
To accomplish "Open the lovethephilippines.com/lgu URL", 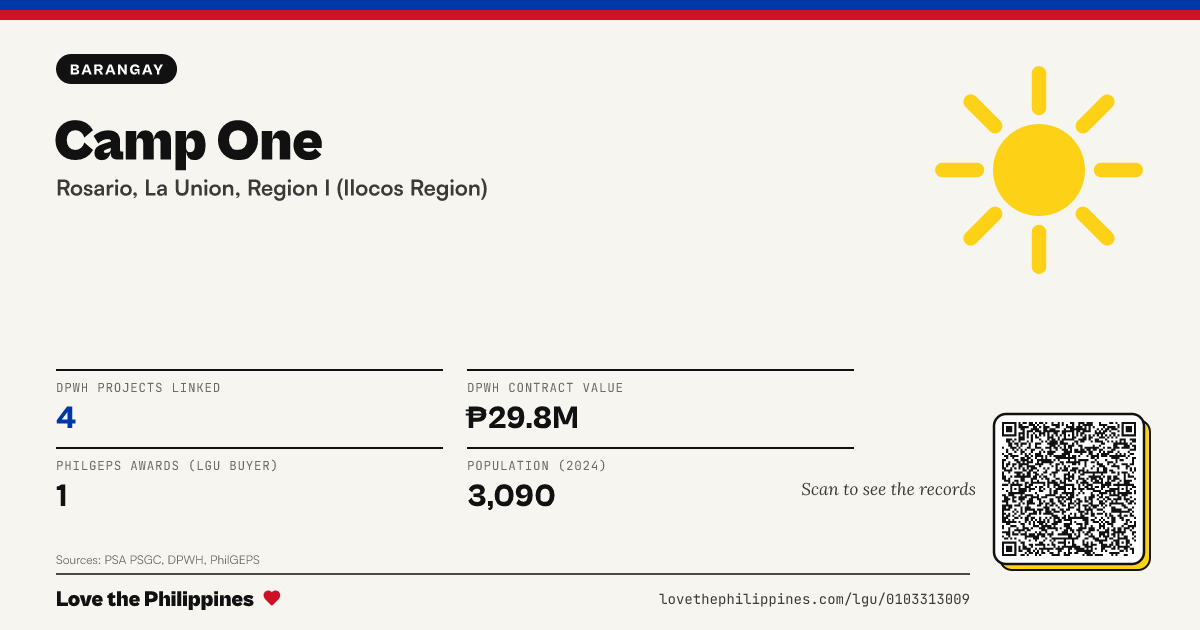I will (x=814, y=599).
